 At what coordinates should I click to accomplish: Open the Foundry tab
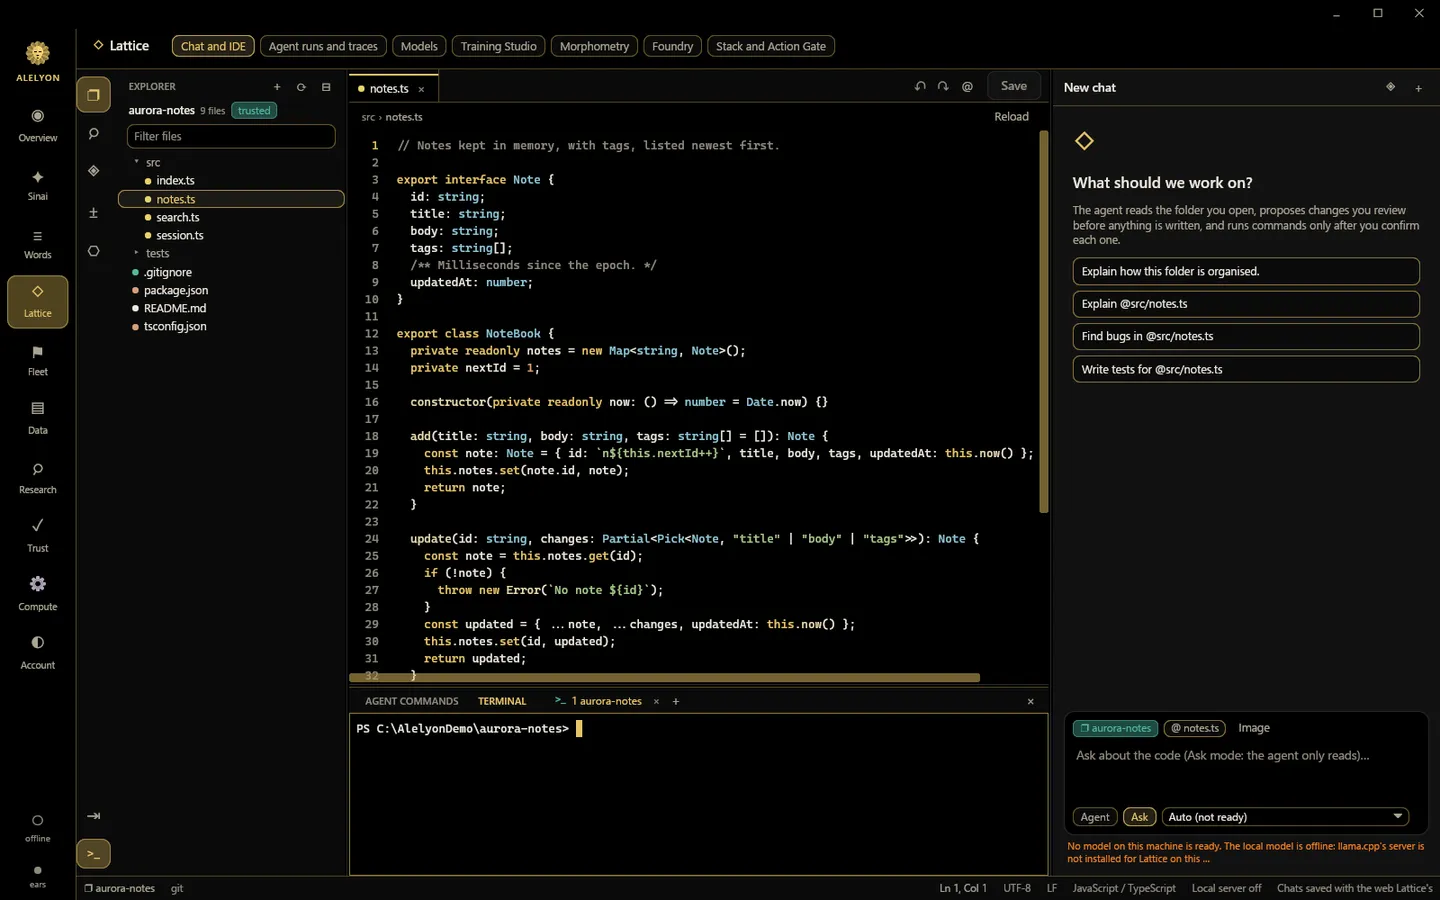(672, 46)
